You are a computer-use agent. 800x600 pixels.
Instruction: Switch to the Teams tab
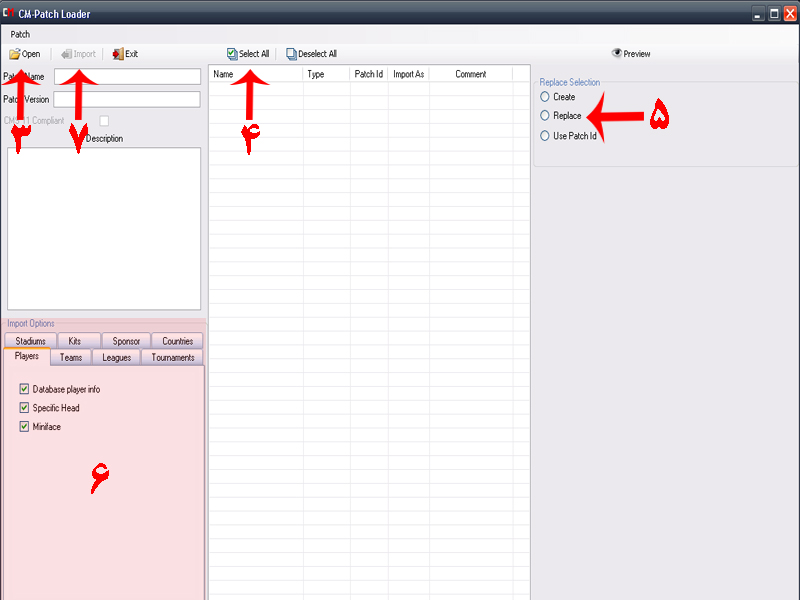pos(71,357)
